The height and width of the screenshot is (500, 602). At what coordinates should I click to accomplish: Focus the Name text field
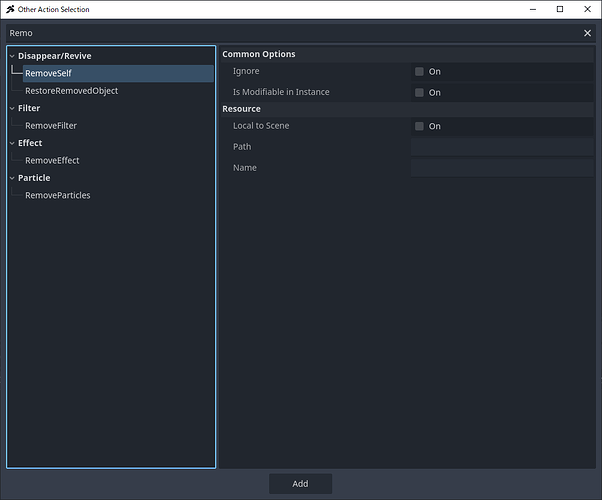point(501,168)
